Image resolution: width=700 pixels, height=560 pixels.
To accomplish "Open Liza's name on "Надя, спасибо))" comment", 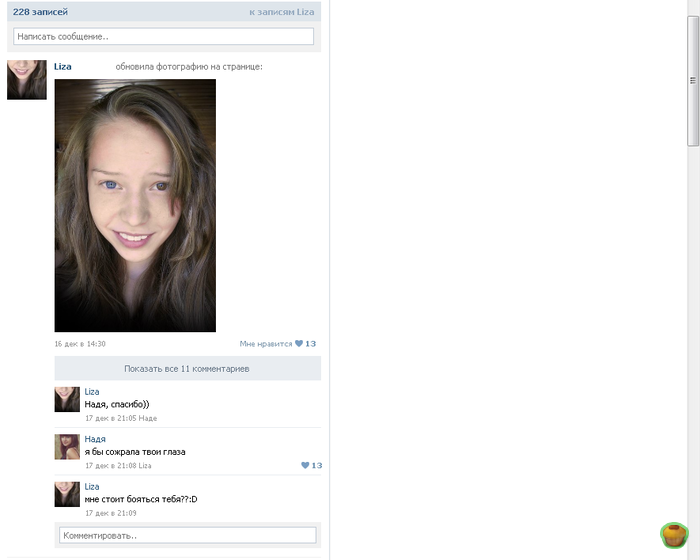I will coord(92,392).
